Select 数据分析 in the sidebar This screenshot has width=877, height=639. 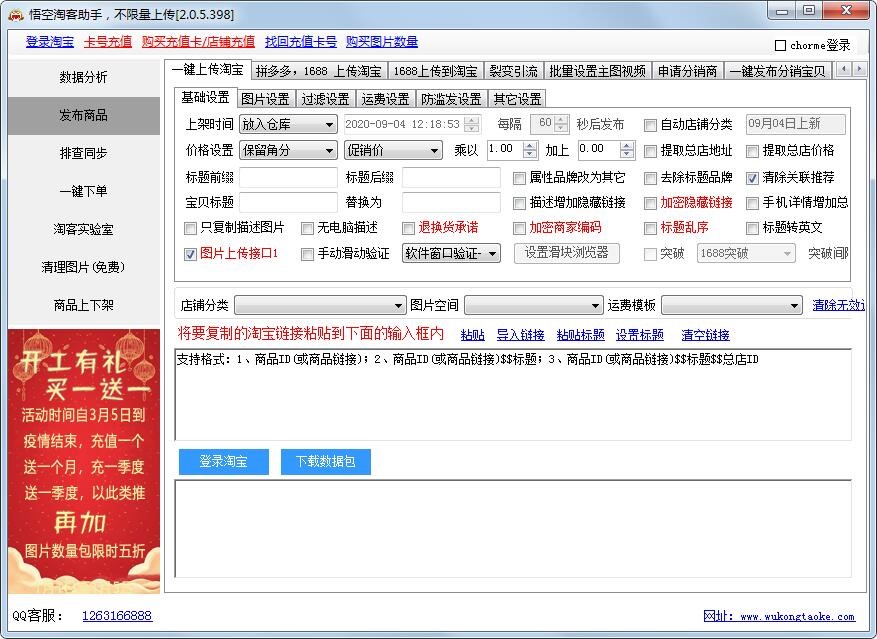83,78
